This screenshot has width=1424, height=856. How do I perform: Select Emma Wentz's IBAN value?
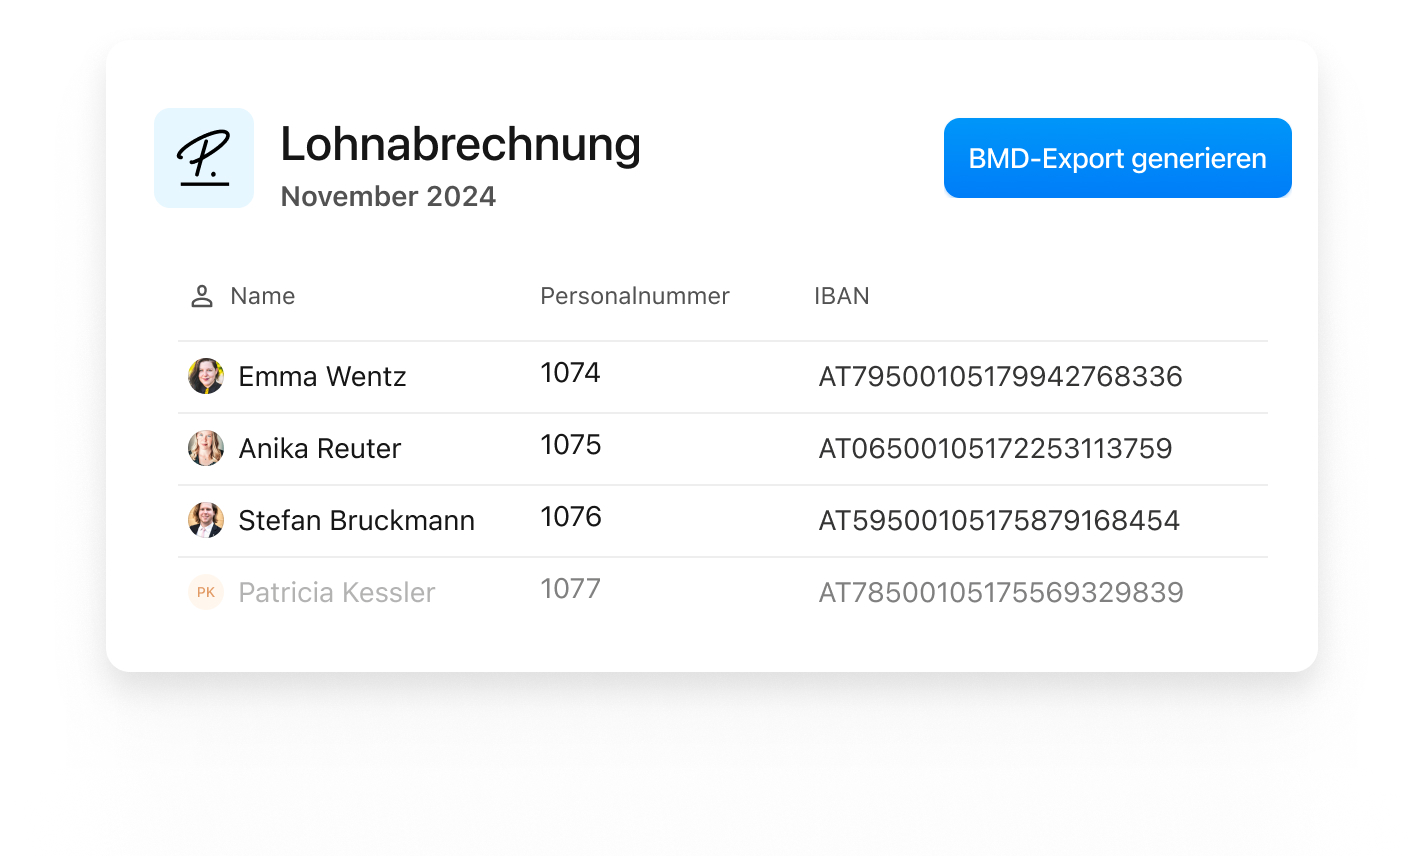999,377
